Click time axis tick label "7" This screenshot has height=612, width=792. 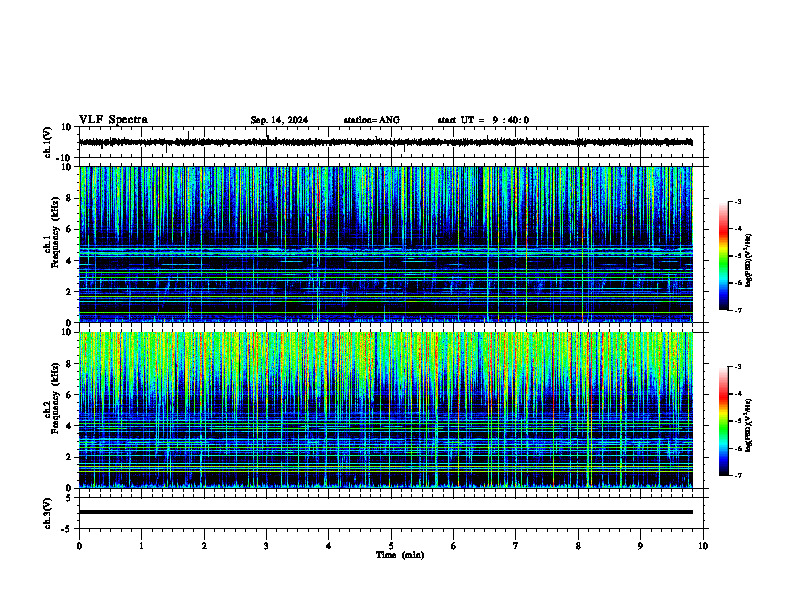point(516,546)
